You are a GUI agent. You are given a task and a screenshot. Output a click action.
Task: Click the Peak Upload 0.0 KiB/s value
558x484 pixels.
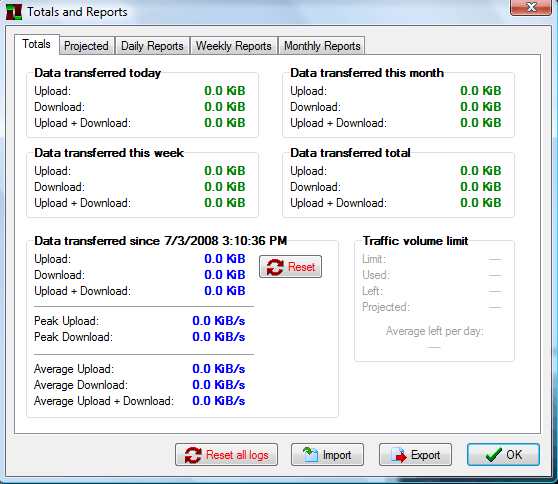219,321
